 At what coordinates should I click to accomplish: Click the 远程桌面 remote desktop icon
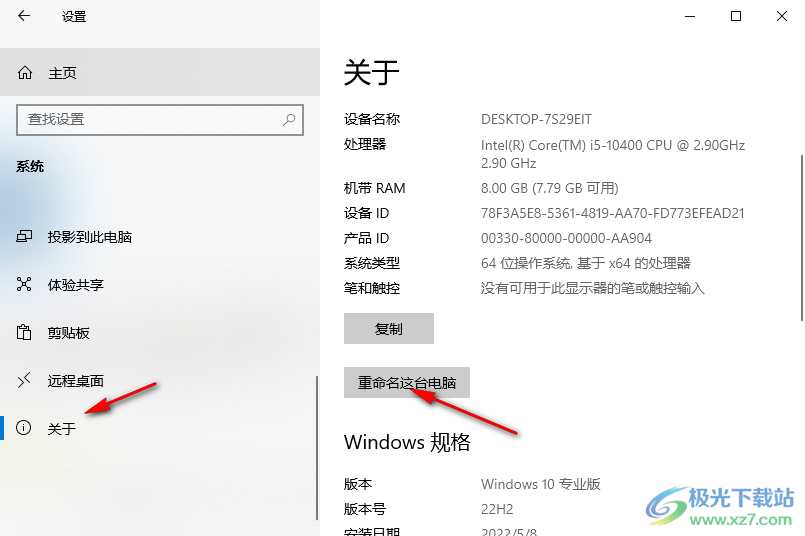tap(24, 380)
